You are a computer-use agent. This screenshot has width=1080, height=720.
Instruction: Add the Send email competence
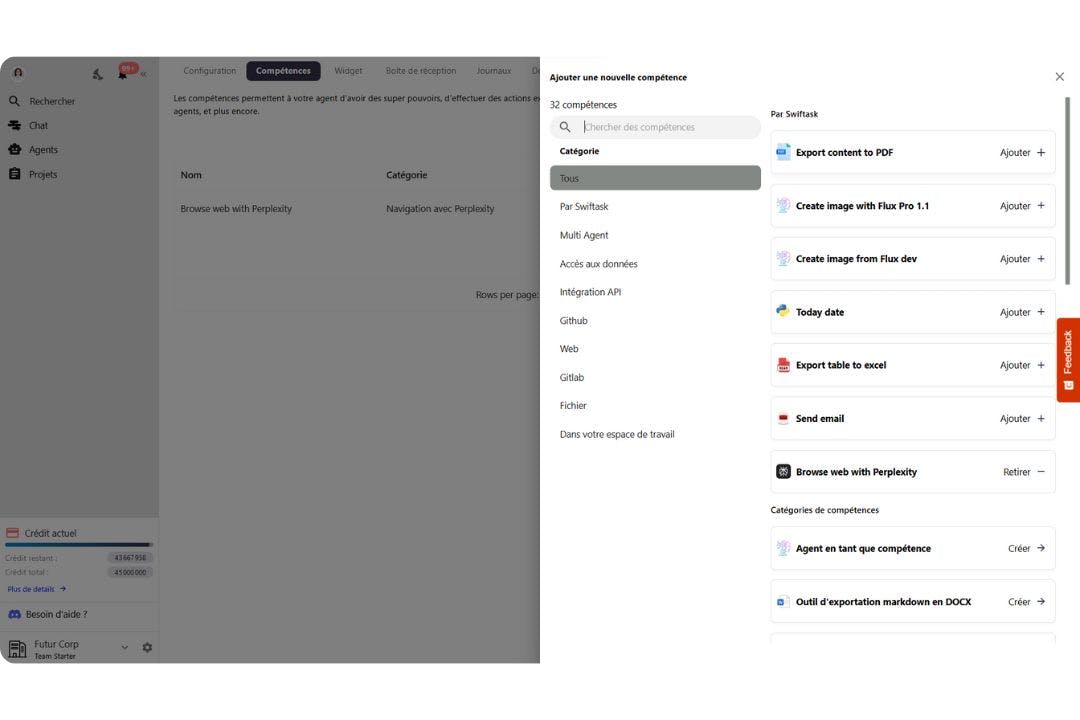(1022, 418)
